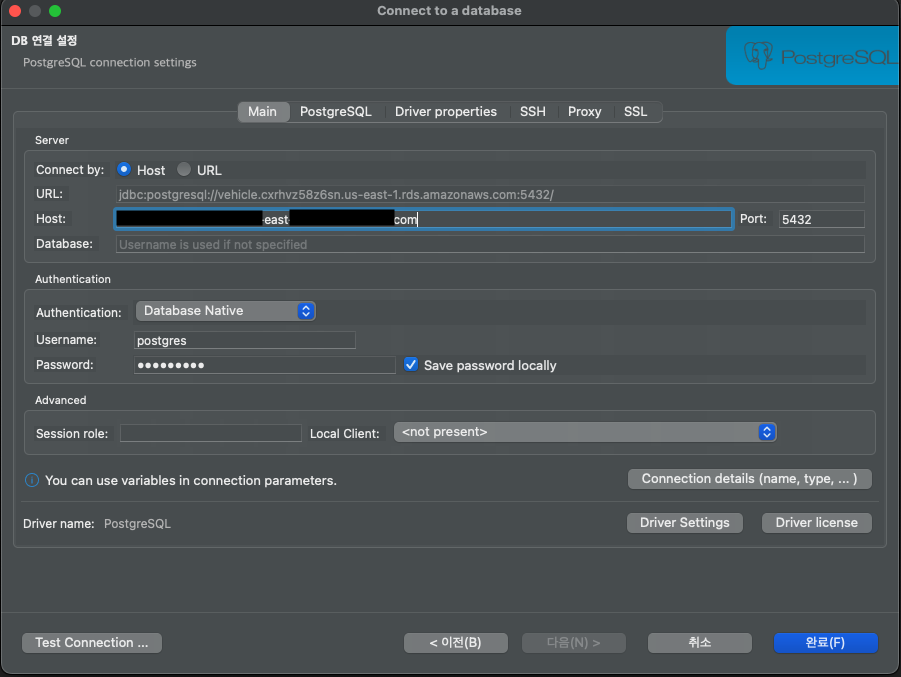Select the Host radio button
Image resolution: width=901 pixels, height=677 pixels.
coord(124,170)
